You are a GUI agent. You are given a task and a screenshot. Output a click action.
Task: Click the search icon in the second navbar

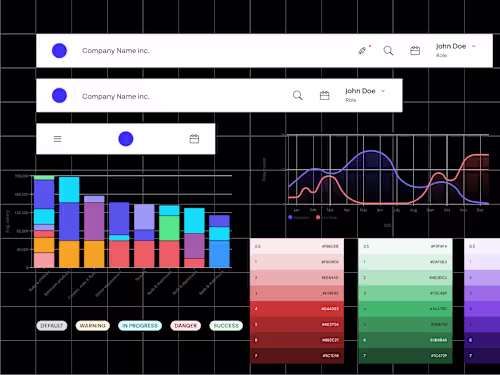click(x=298, y=96)
